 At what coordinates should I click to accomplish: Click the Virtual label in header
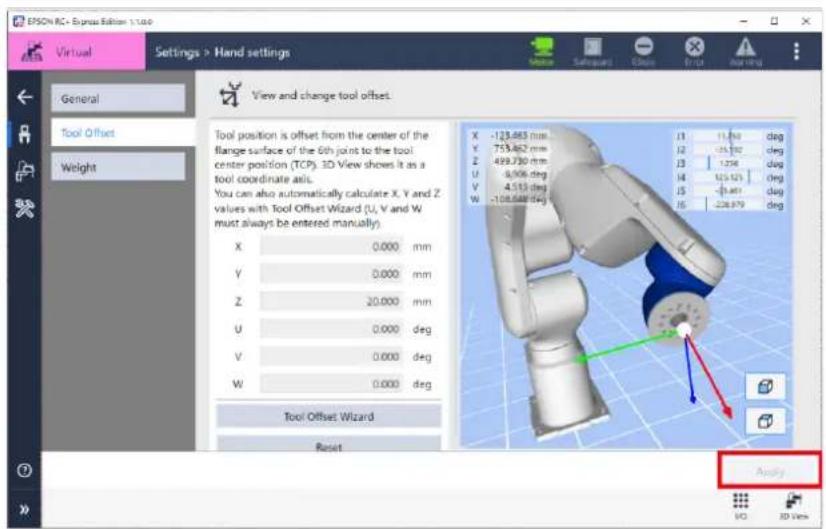click(74, 52)
